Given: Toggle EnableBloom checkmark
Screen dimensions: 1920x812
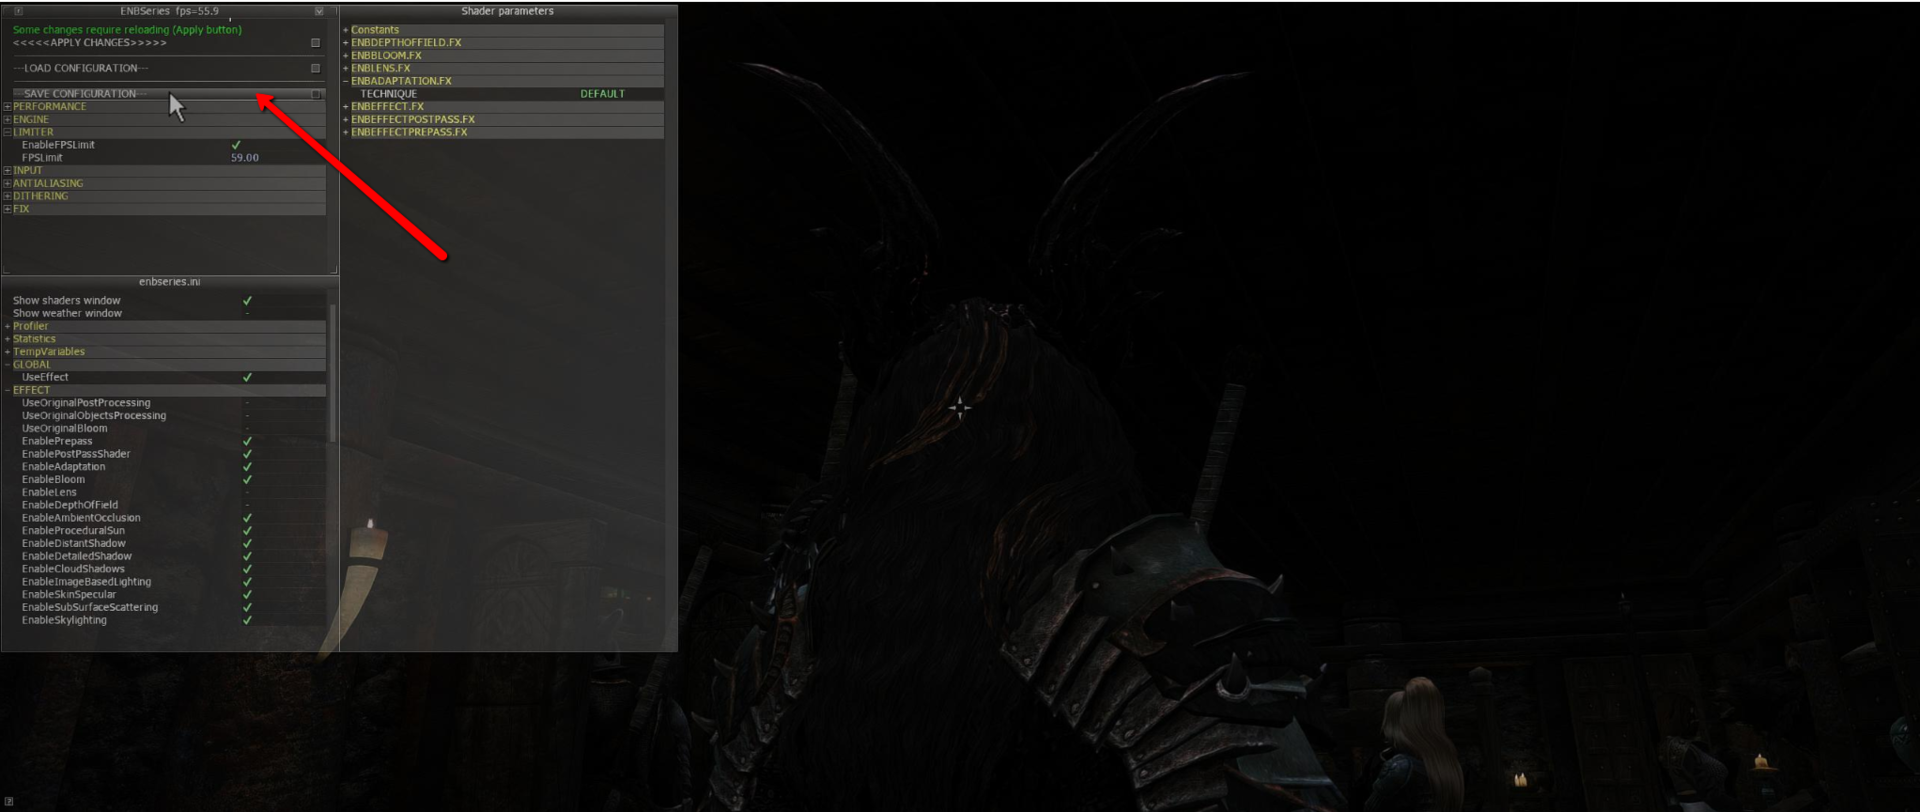Looking at the screenshot, I should pos(247,480).
